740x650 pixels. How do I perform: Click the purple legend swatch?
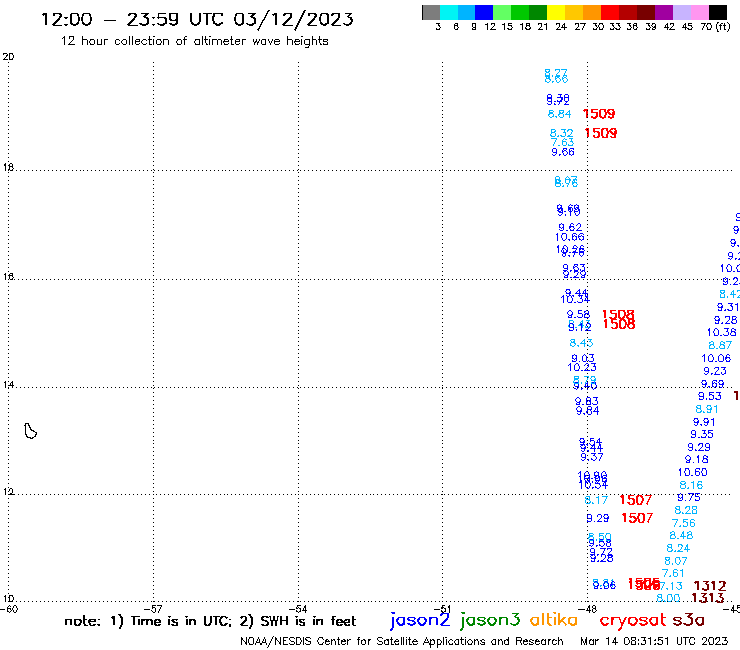click(x=664, y=12)
